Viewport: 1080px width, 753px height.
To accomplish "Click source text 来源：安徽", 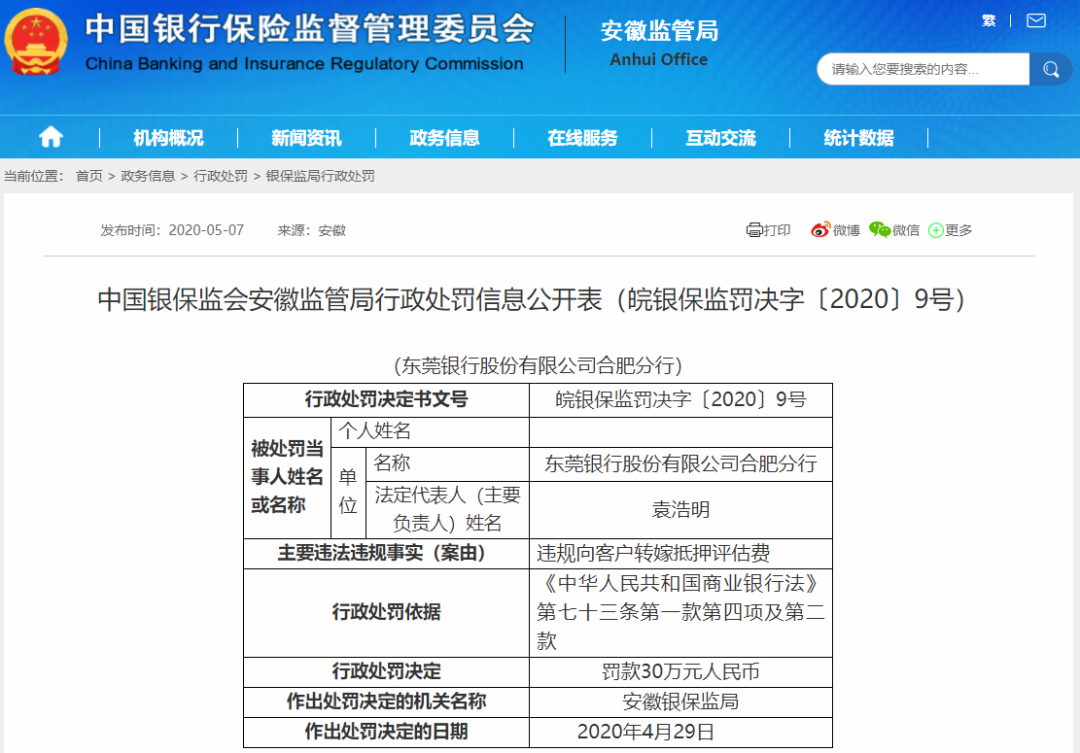I will click(x=311, y=230).
